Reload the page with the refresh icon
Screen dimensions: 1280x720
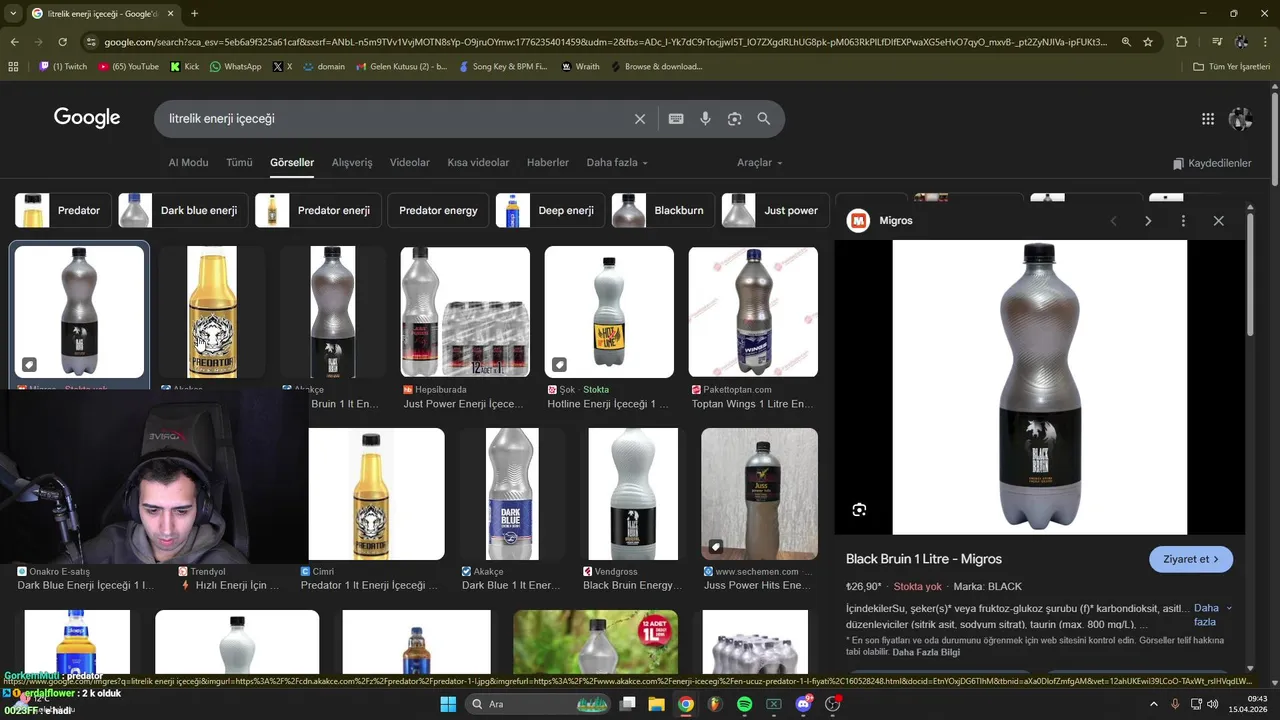(62, 42)
